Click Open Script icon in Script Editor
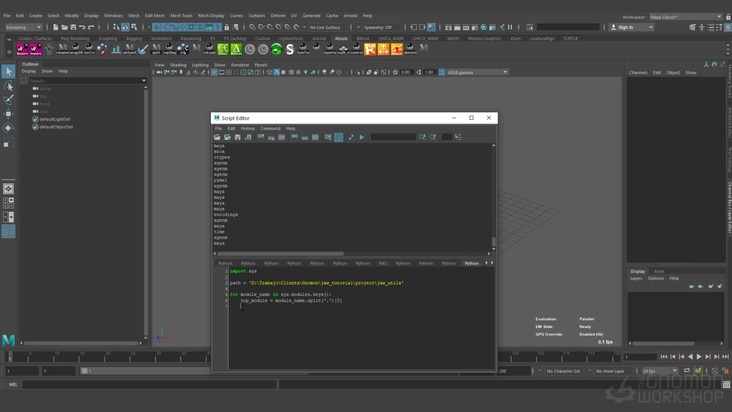 (x=217, y=137)
